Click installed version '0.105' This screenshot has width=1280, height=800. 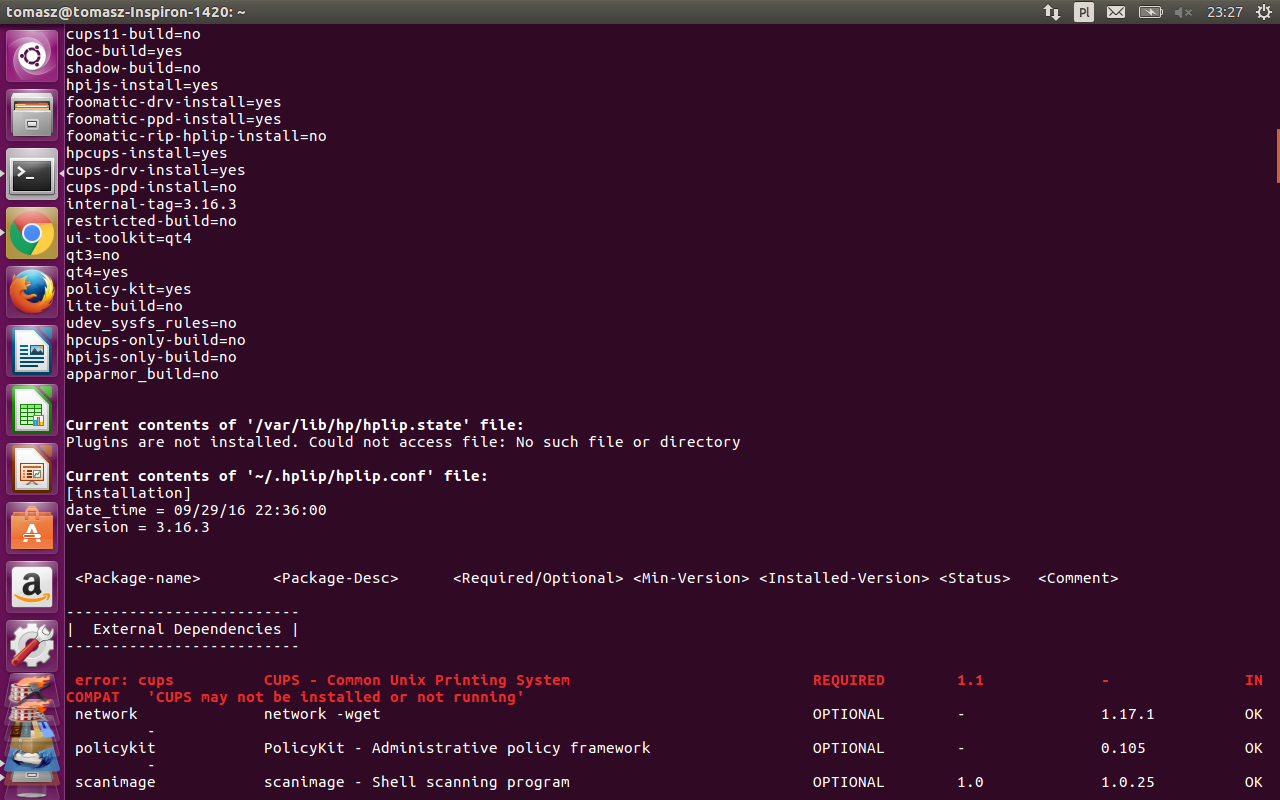pyautogui.click(x=1123, y=748)
